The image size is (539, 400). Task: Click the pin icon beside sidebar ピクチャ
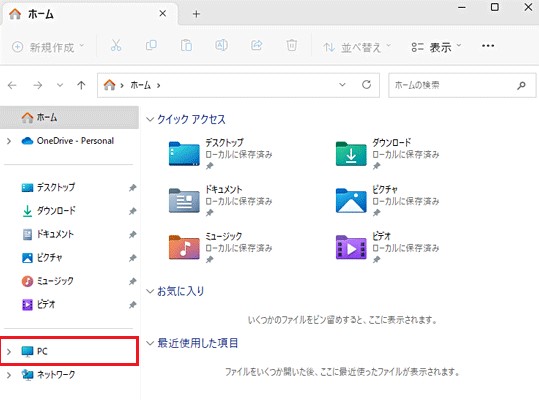pos(132,258)
